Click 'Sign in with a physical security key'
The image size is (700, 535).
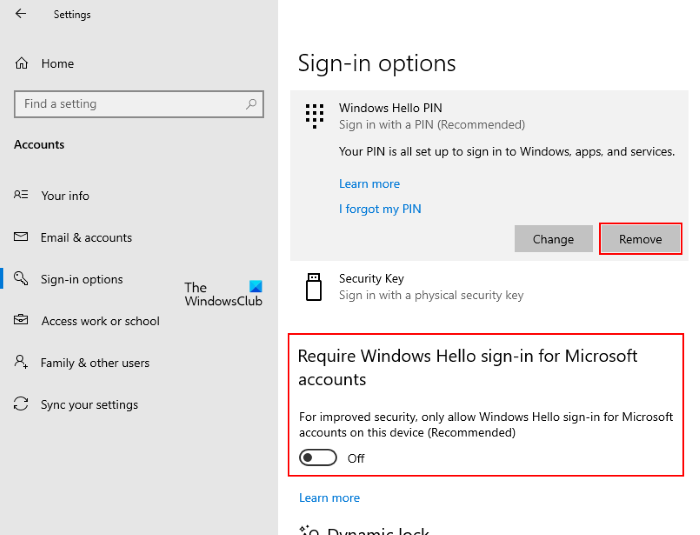[x=431, y=295]
